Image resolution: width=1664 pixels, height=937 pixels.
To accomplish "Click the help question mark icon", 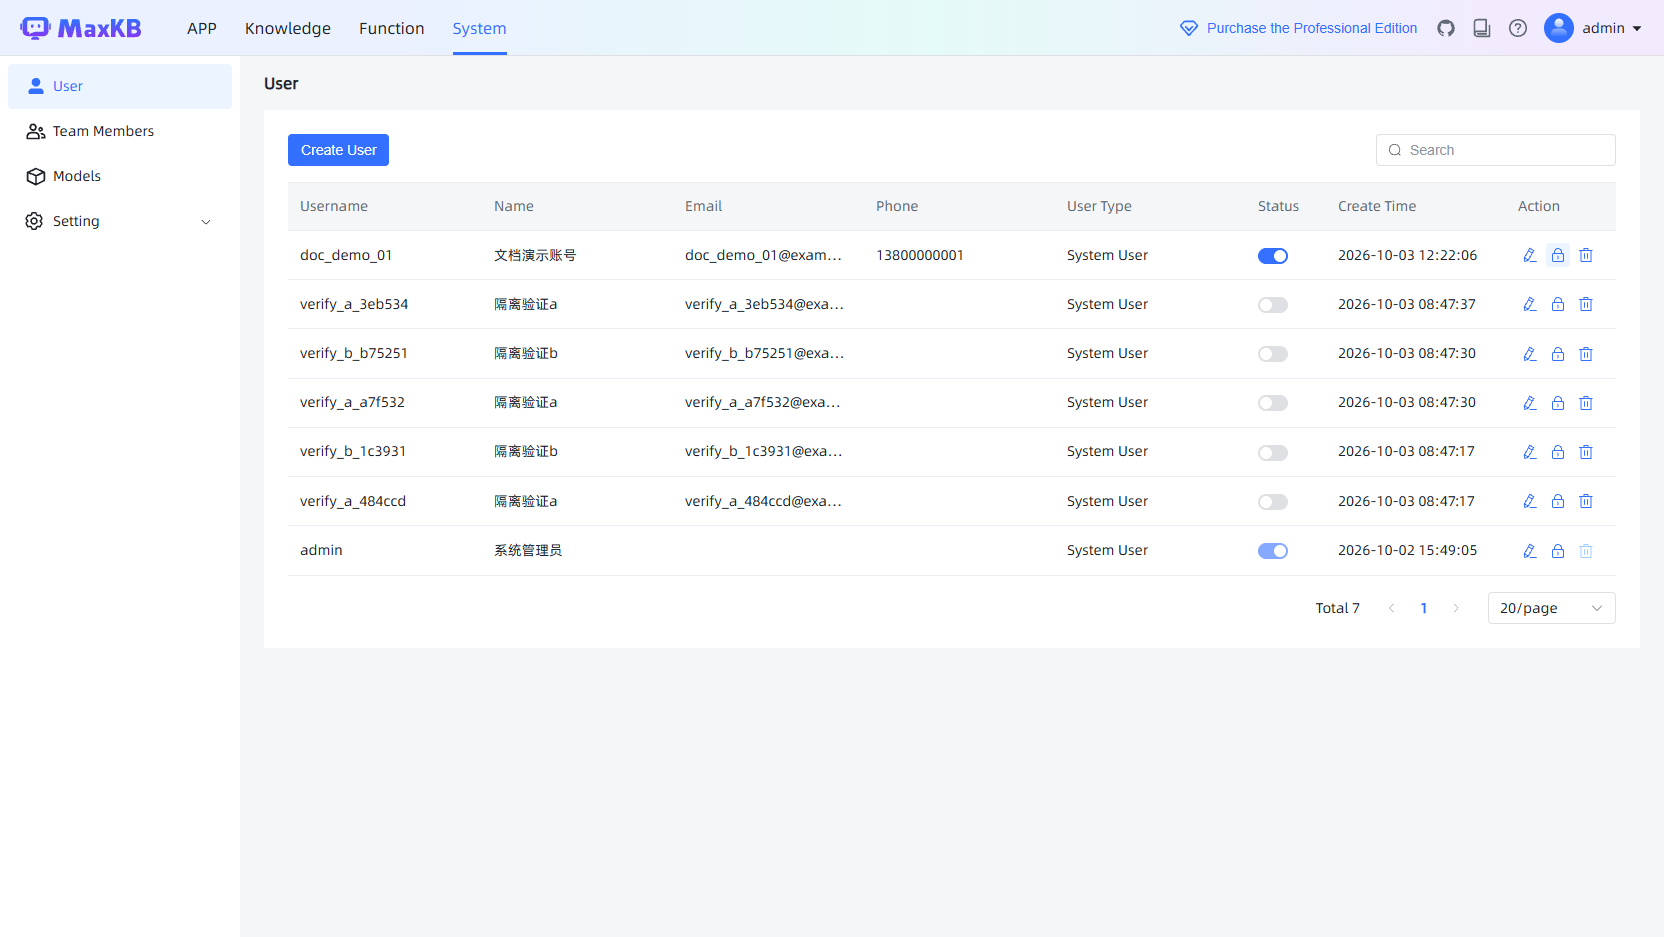I will [1518, 28].
